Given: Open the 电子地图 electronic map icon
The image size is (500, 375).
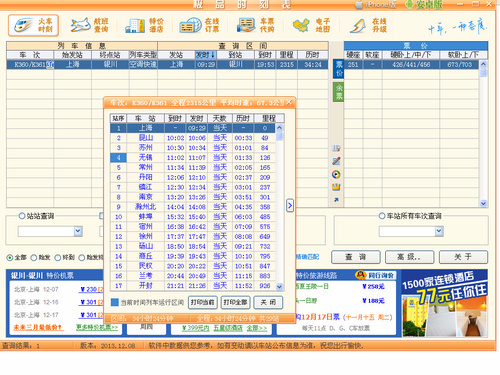Looking at the screenshot, I should click(x=311, y=25).
